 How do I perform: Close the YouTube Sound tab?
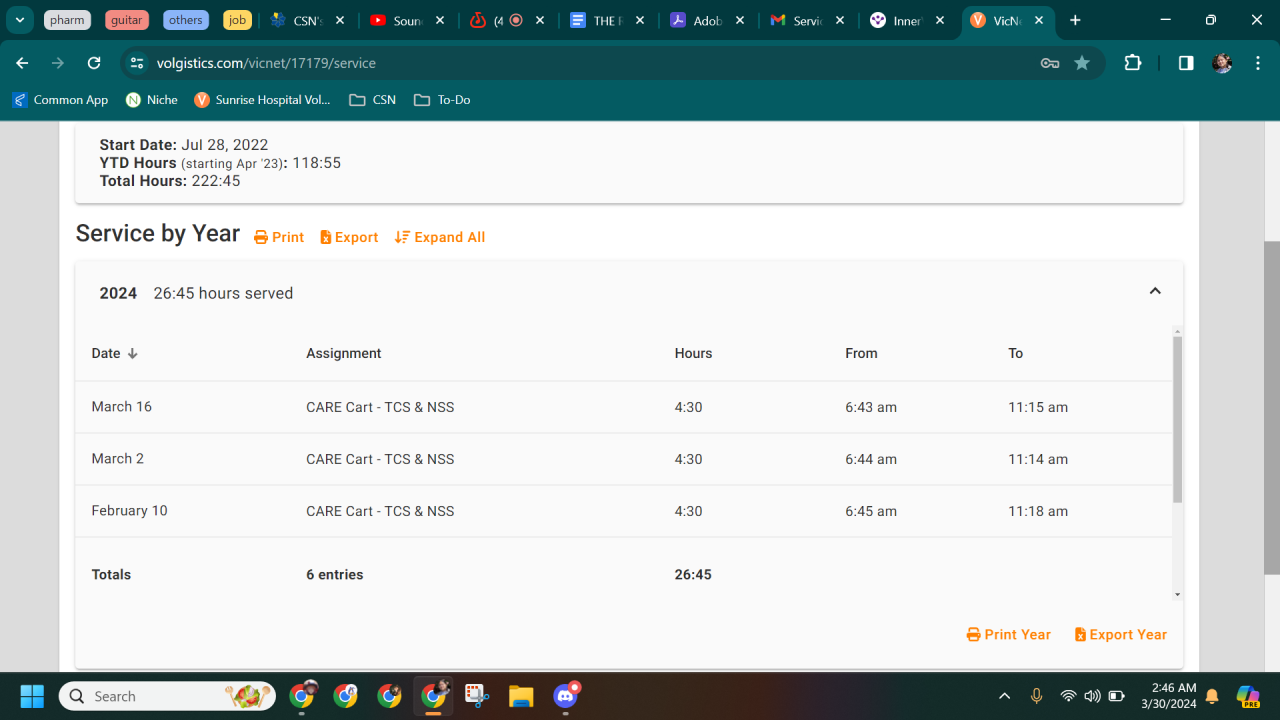click(441, 20)
